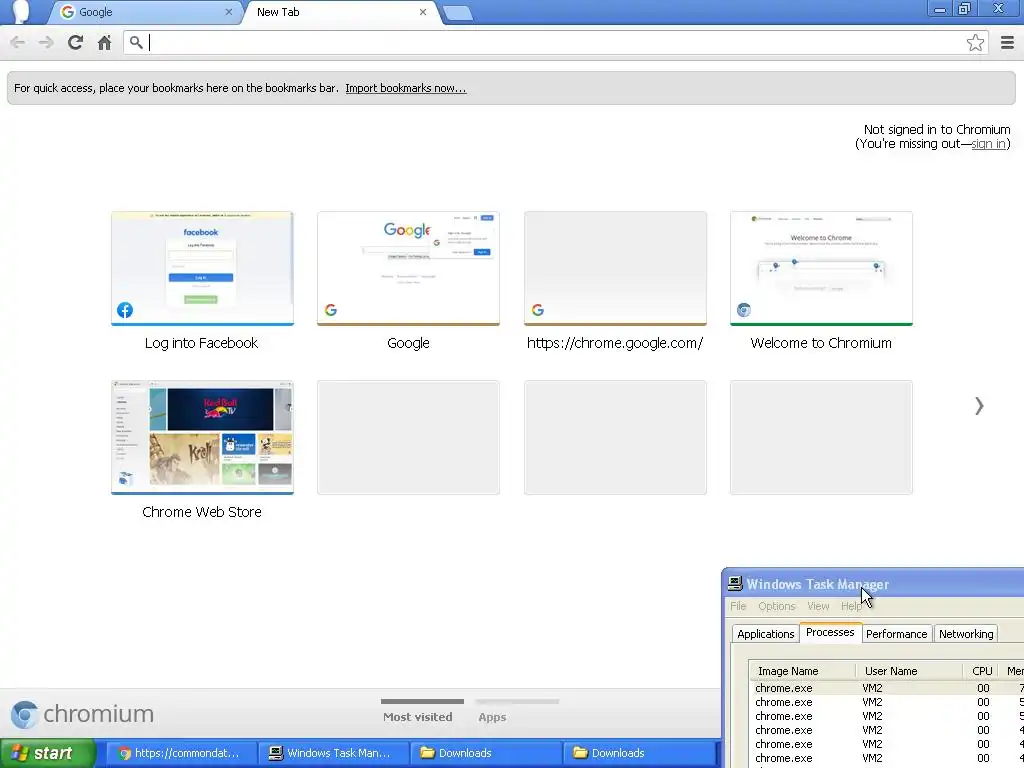The width and height of the screenshot is (1024, 768).
Task: Open the Chrome Web Store thumbnail
Action: (x=202, y=438)
